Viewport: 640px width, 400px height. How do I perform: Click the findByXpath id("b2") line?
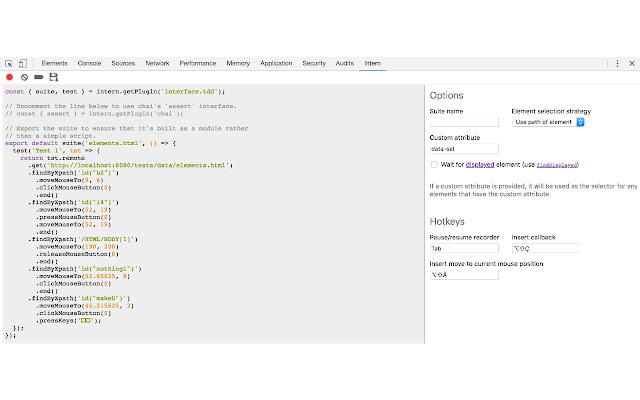pyautogui.click(x=73, y=173)
